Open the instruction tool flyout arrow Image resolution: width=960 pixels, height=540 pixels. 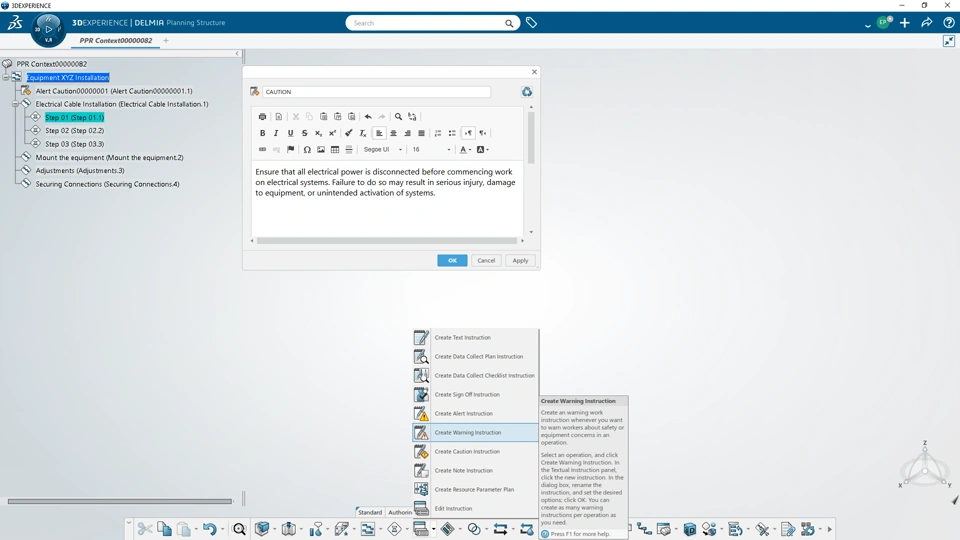[433, 529]
